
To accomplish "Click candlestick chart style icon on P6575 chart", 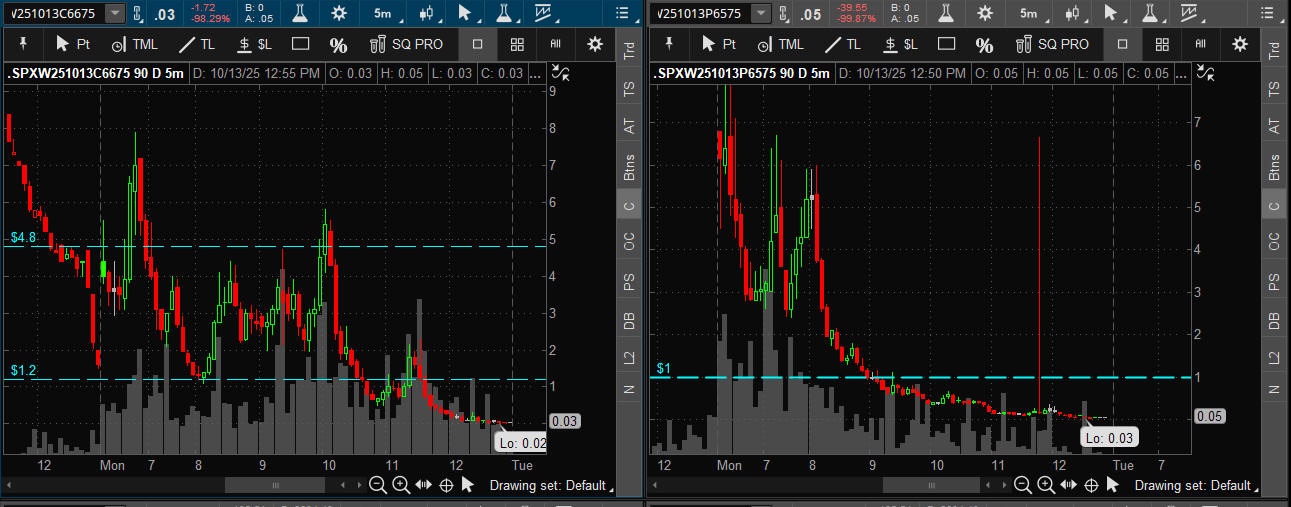I will click(1073, 13).
